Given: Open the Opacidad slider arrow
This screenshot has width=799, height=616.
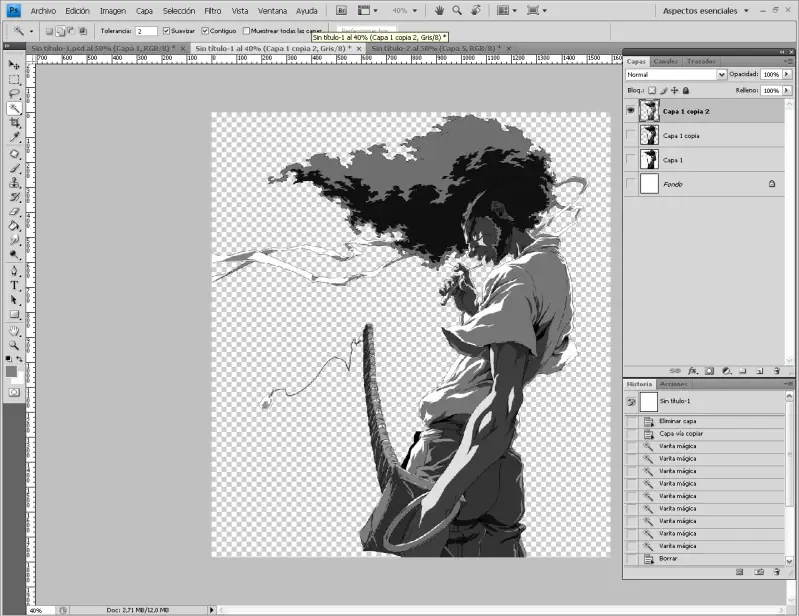Looking at the screenshot, I should point(787,74).
